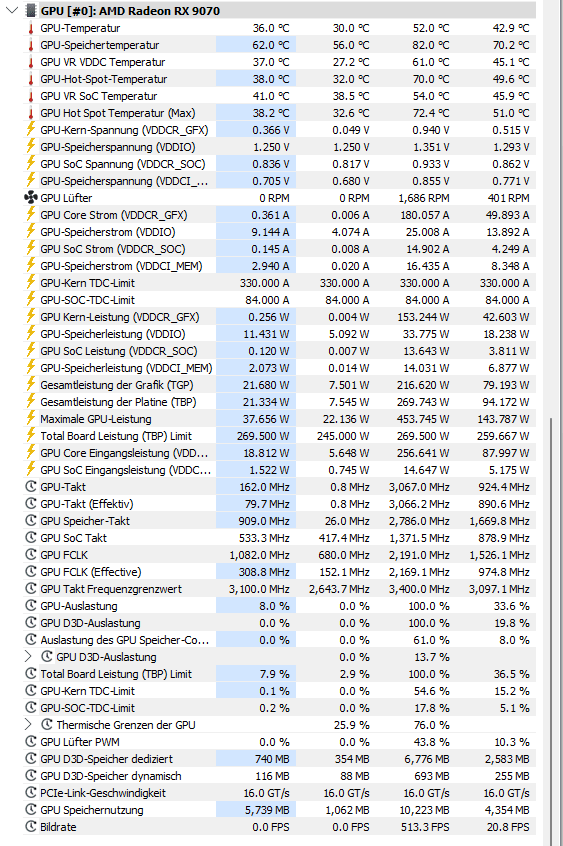Expand Thermische Grenzen der GPU group
This screenshot has height=846, width=563.
click(x=29, y=725)
